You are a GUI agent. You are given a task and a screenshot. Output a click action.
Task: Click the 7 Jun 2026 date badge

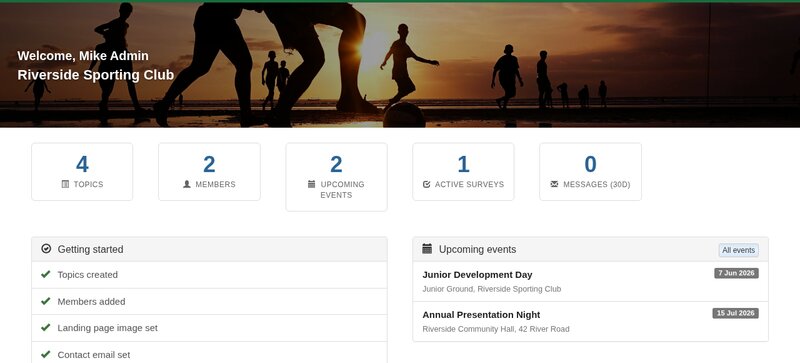tap(736, 273)
